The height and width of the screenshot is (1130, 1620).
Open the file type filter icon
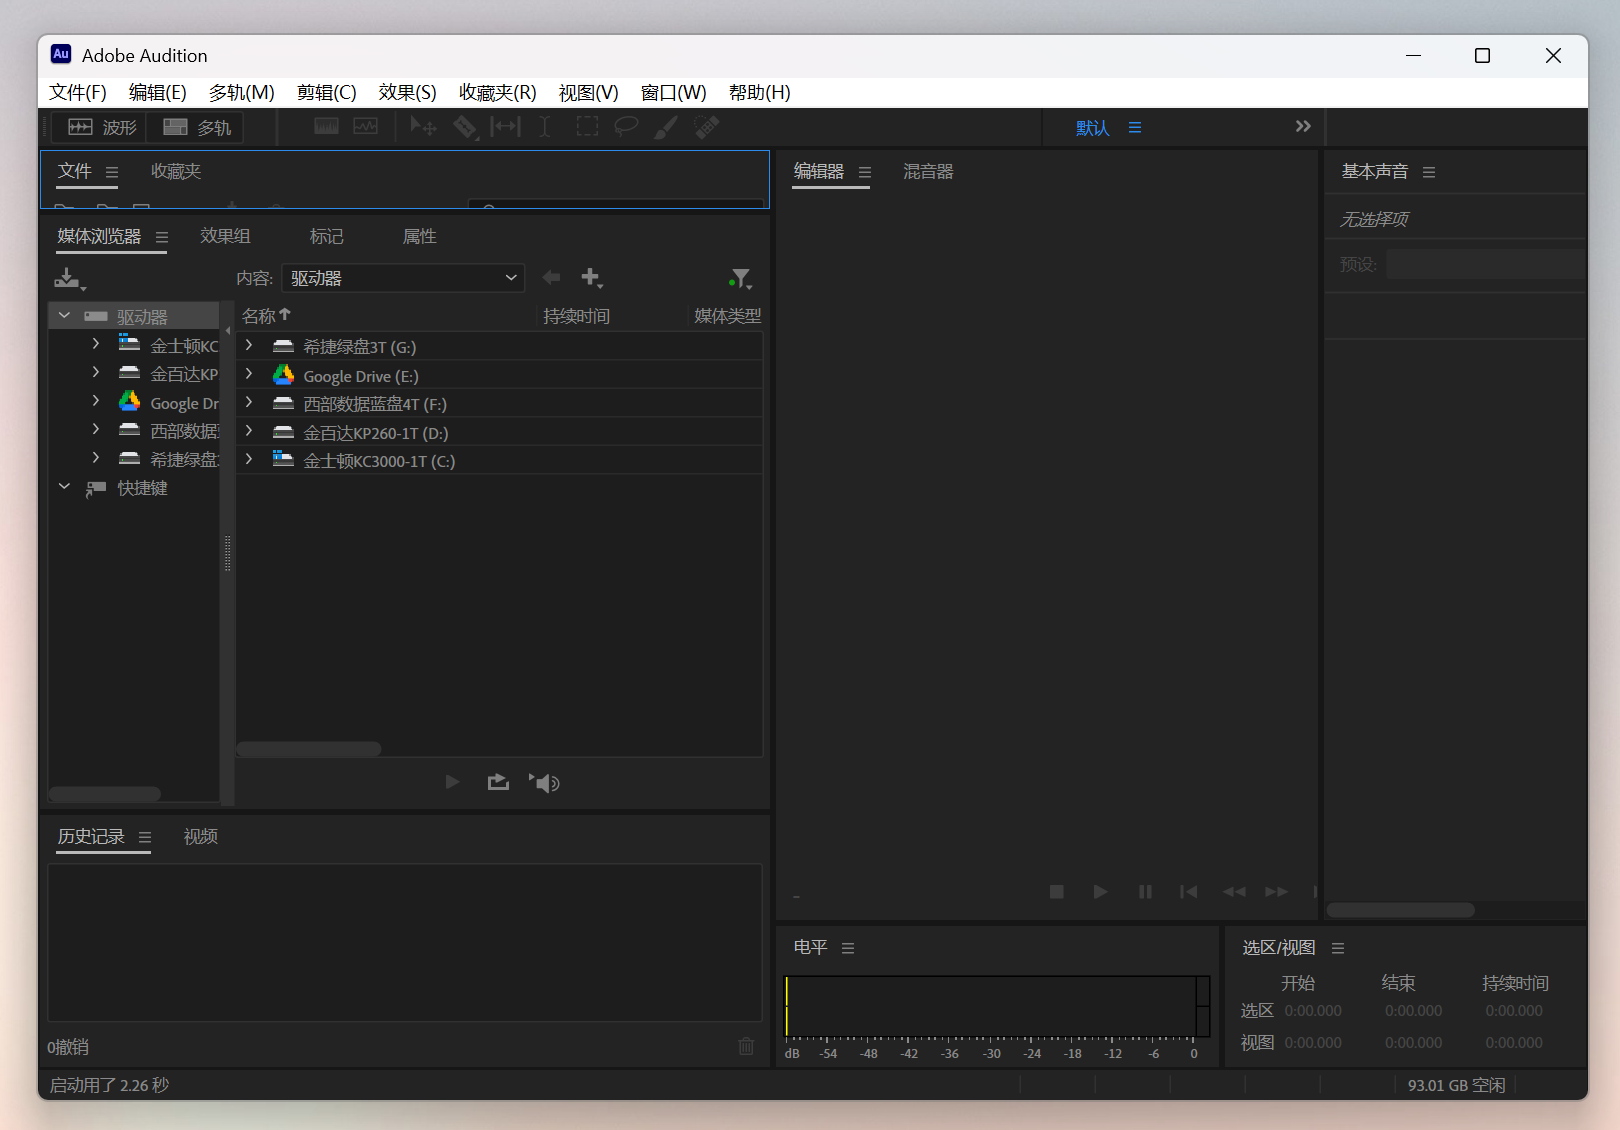click(x=740, y=278)
